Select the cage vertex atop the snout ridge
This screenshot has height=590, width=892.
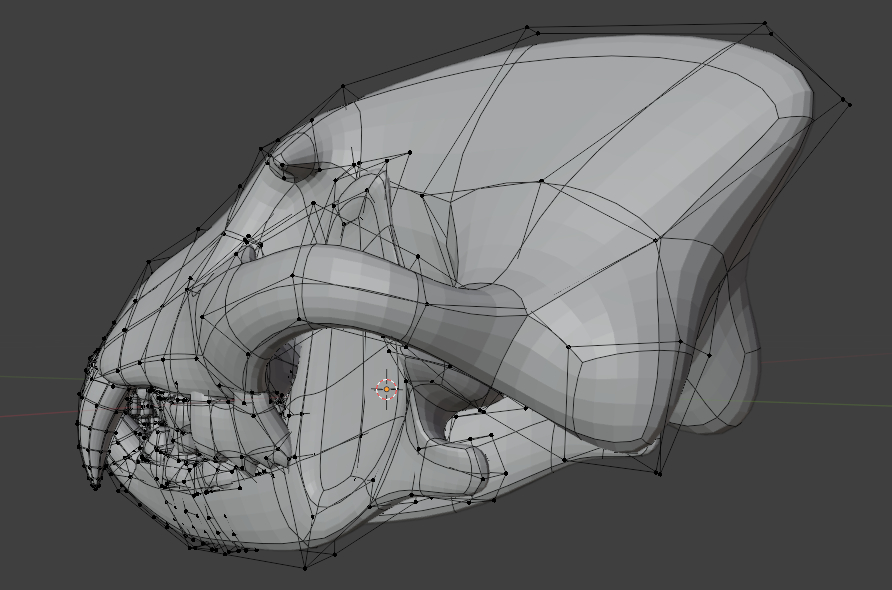(x=343, y=86)
